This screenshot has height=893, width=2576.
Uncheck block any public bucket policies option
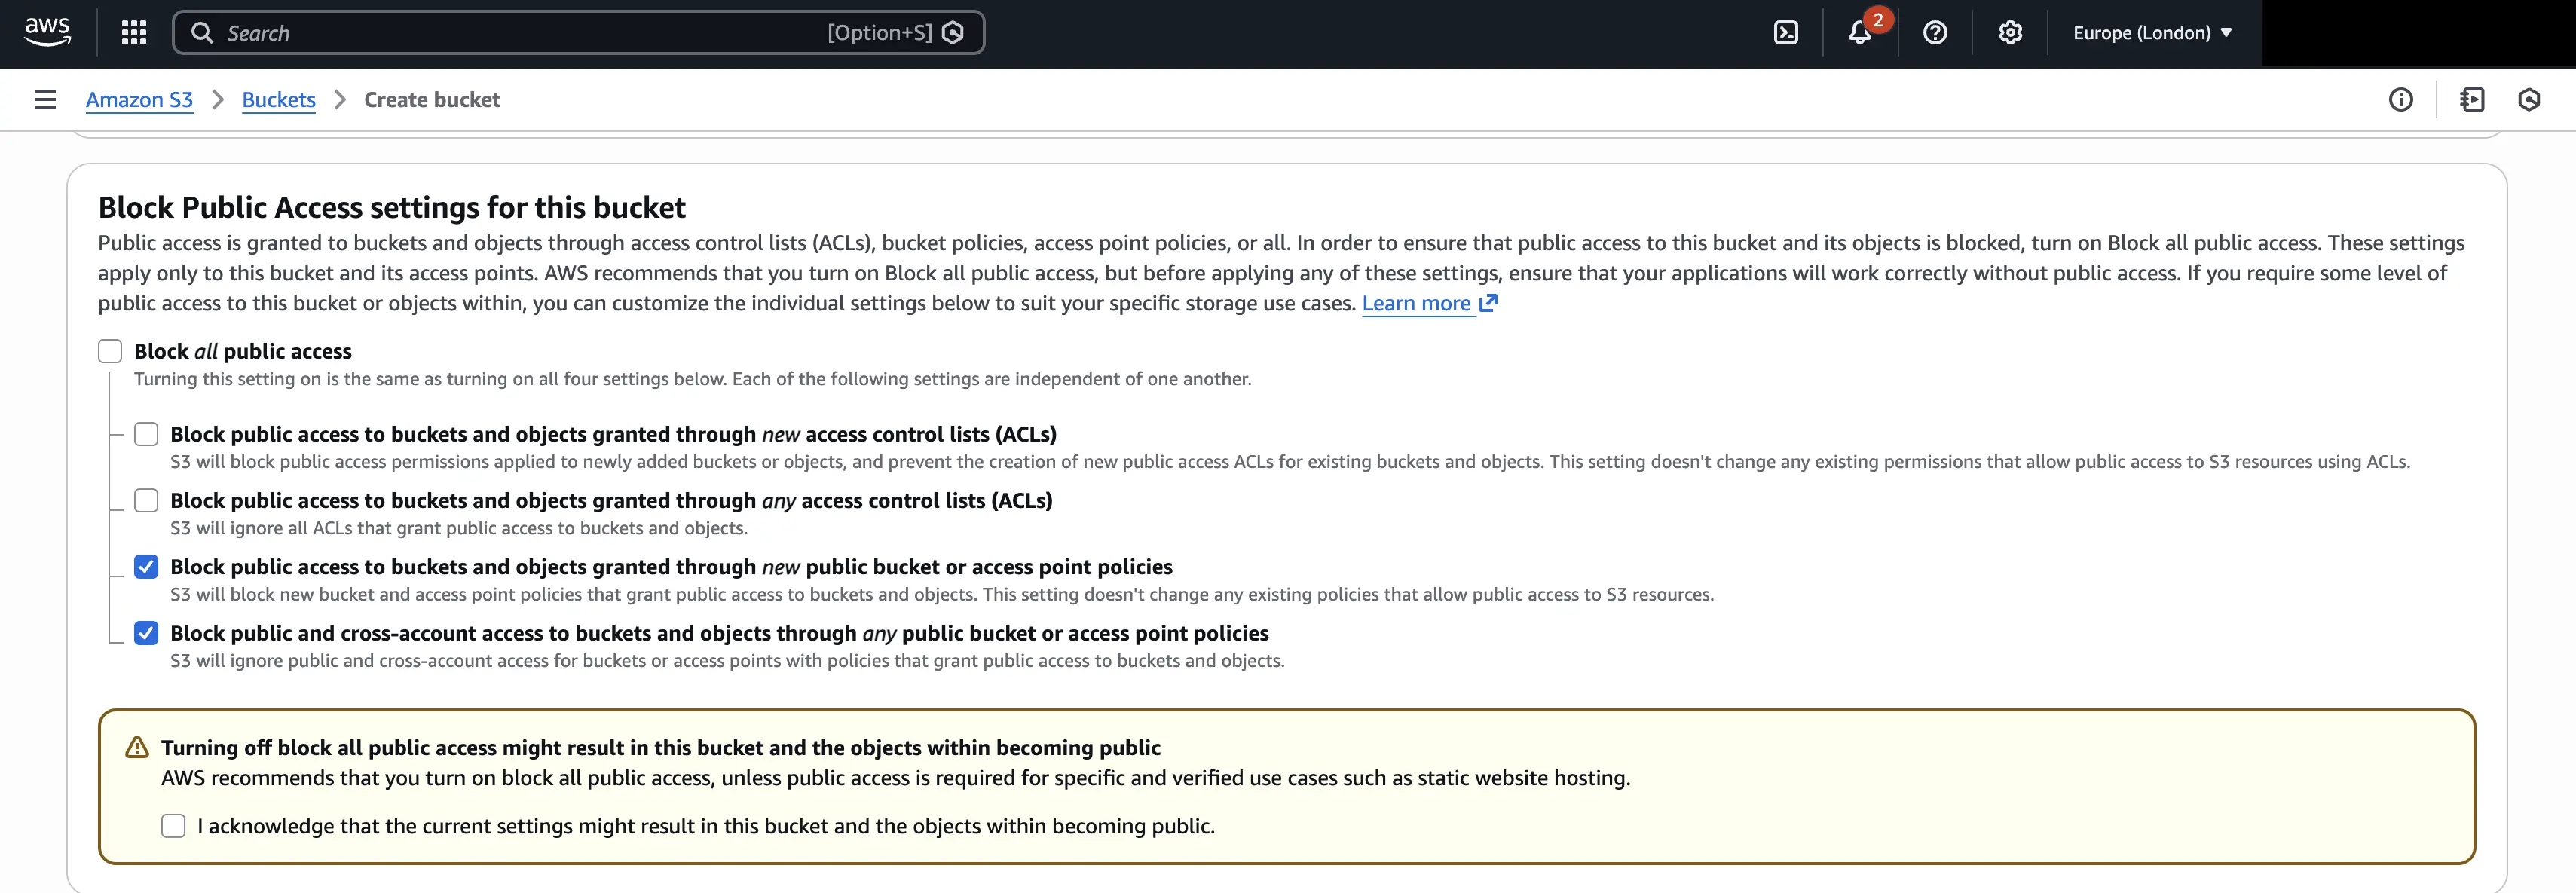[146, 633]
